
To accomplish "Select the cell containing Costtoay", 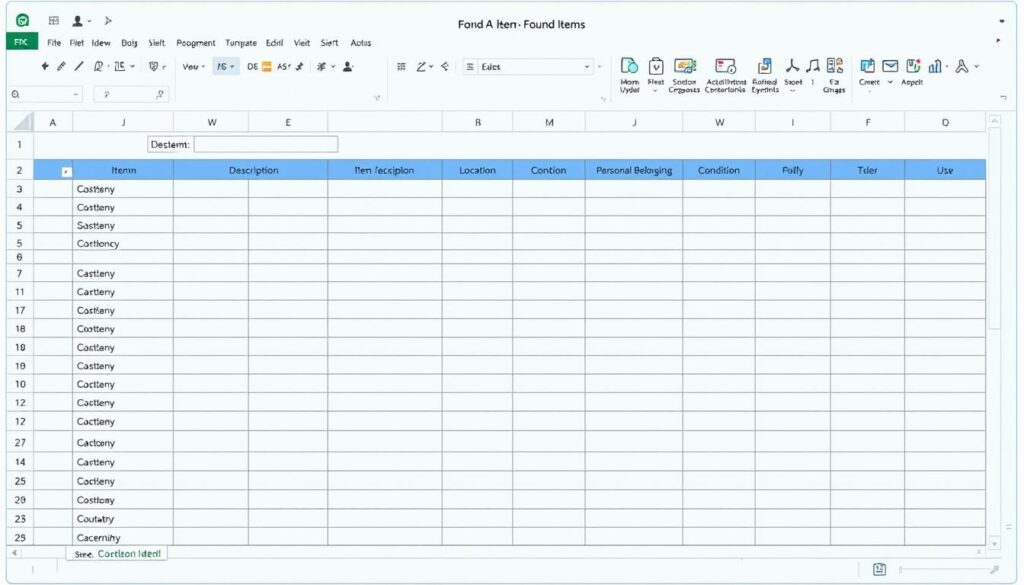I will 123,499.
